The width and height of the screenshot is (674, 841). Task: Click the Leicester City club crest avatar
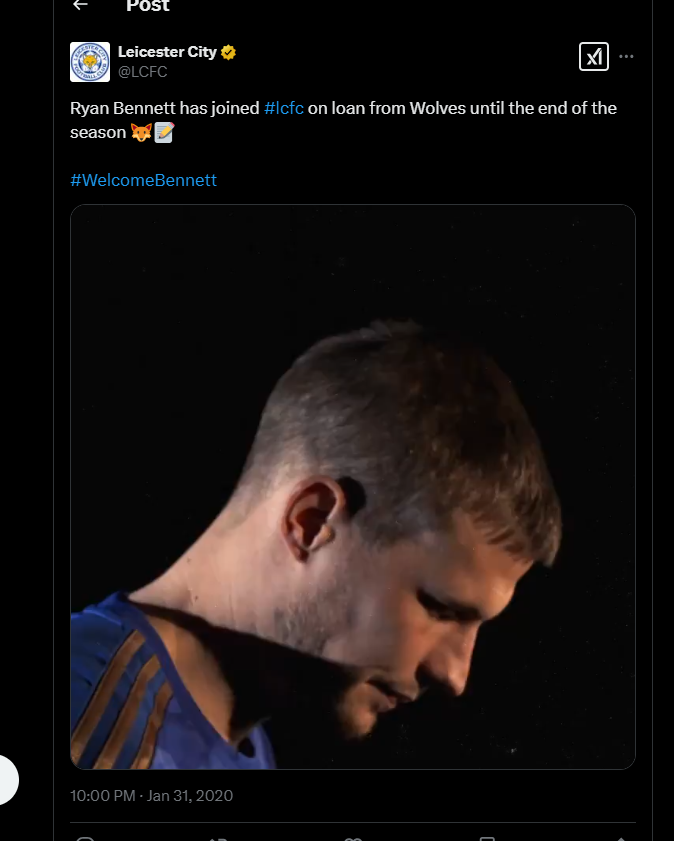[90, 62]
